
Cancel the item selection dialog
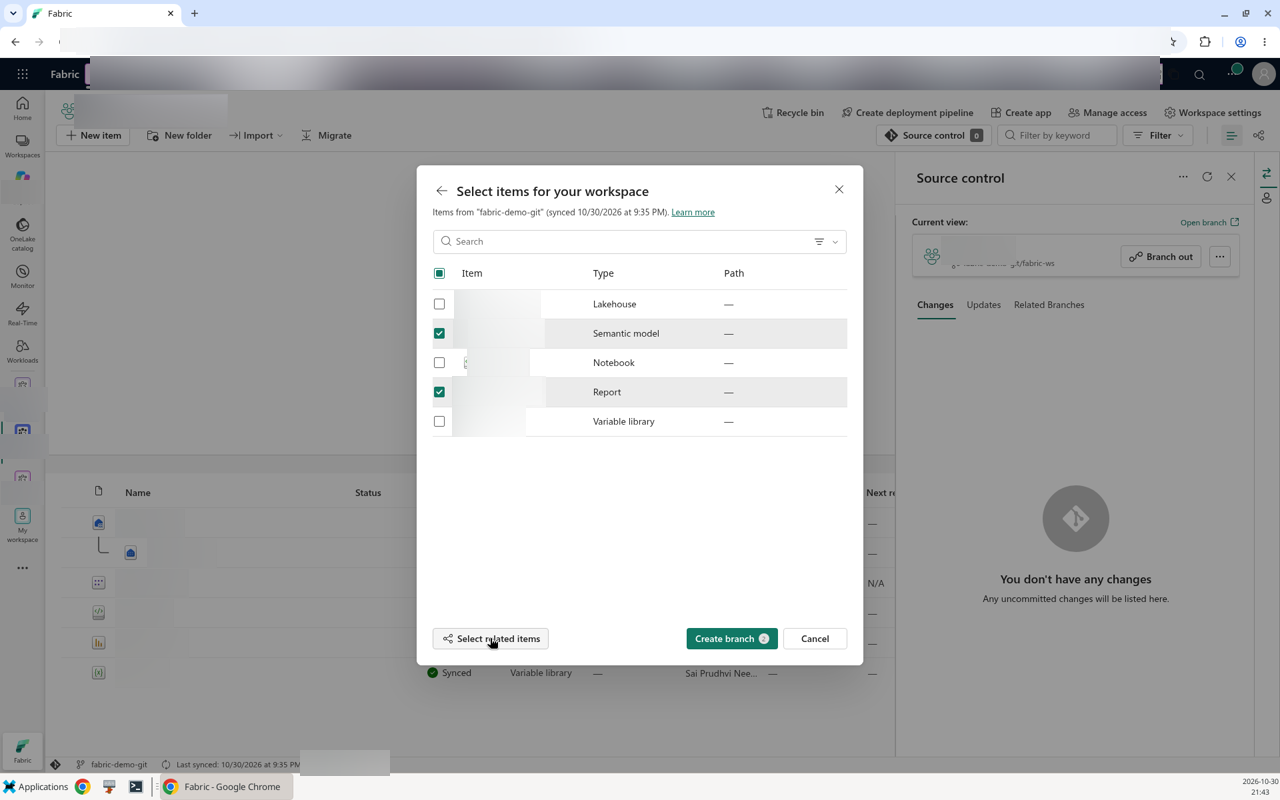[x=815, y=639]
